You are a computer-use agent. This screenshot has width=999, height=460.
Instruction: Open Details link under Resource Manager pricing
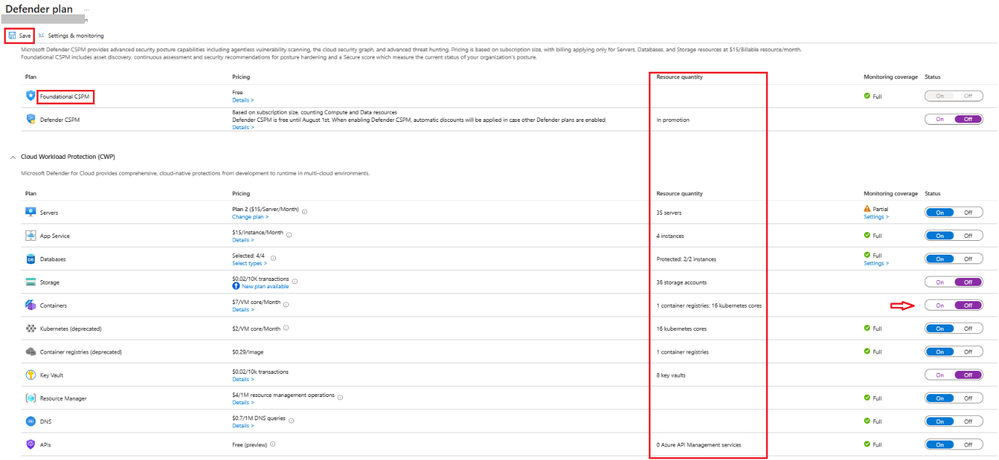(x=243, y=402)
